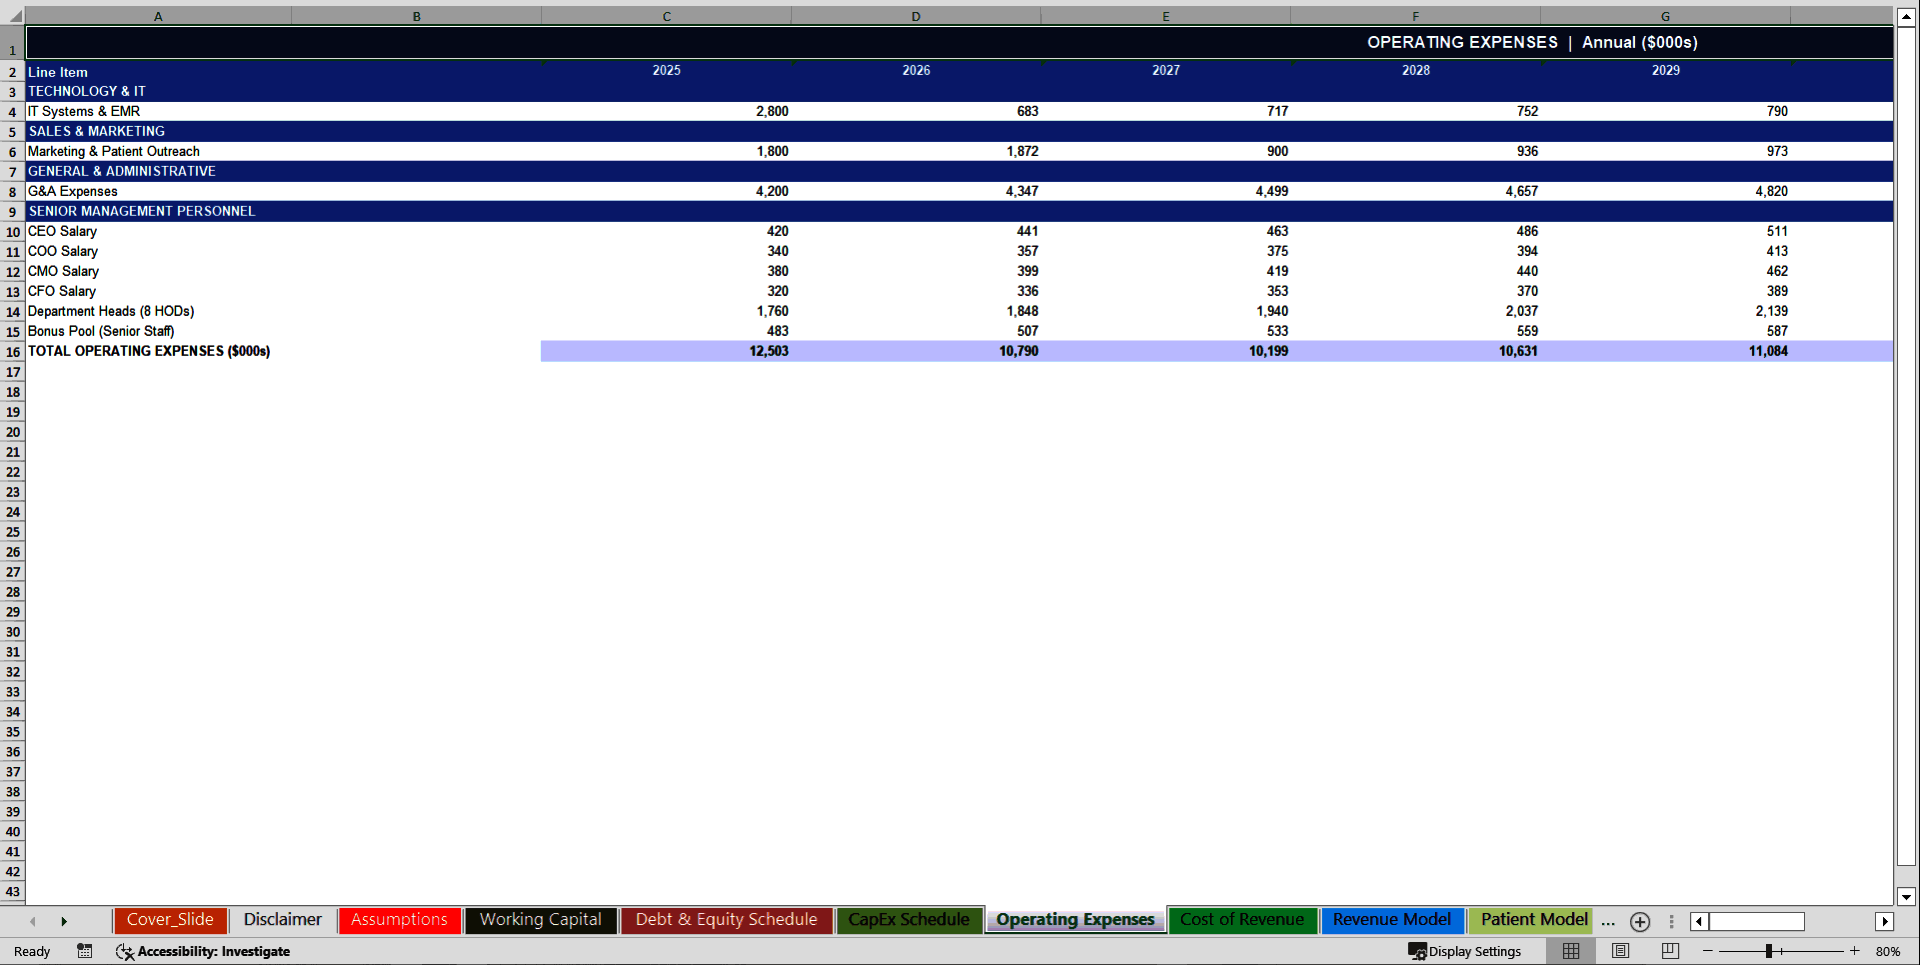The width and height of the screenshot is (1920, 965).
Task: Add a new worksheet with plus icon
Action: click(x=1639, y=921)
